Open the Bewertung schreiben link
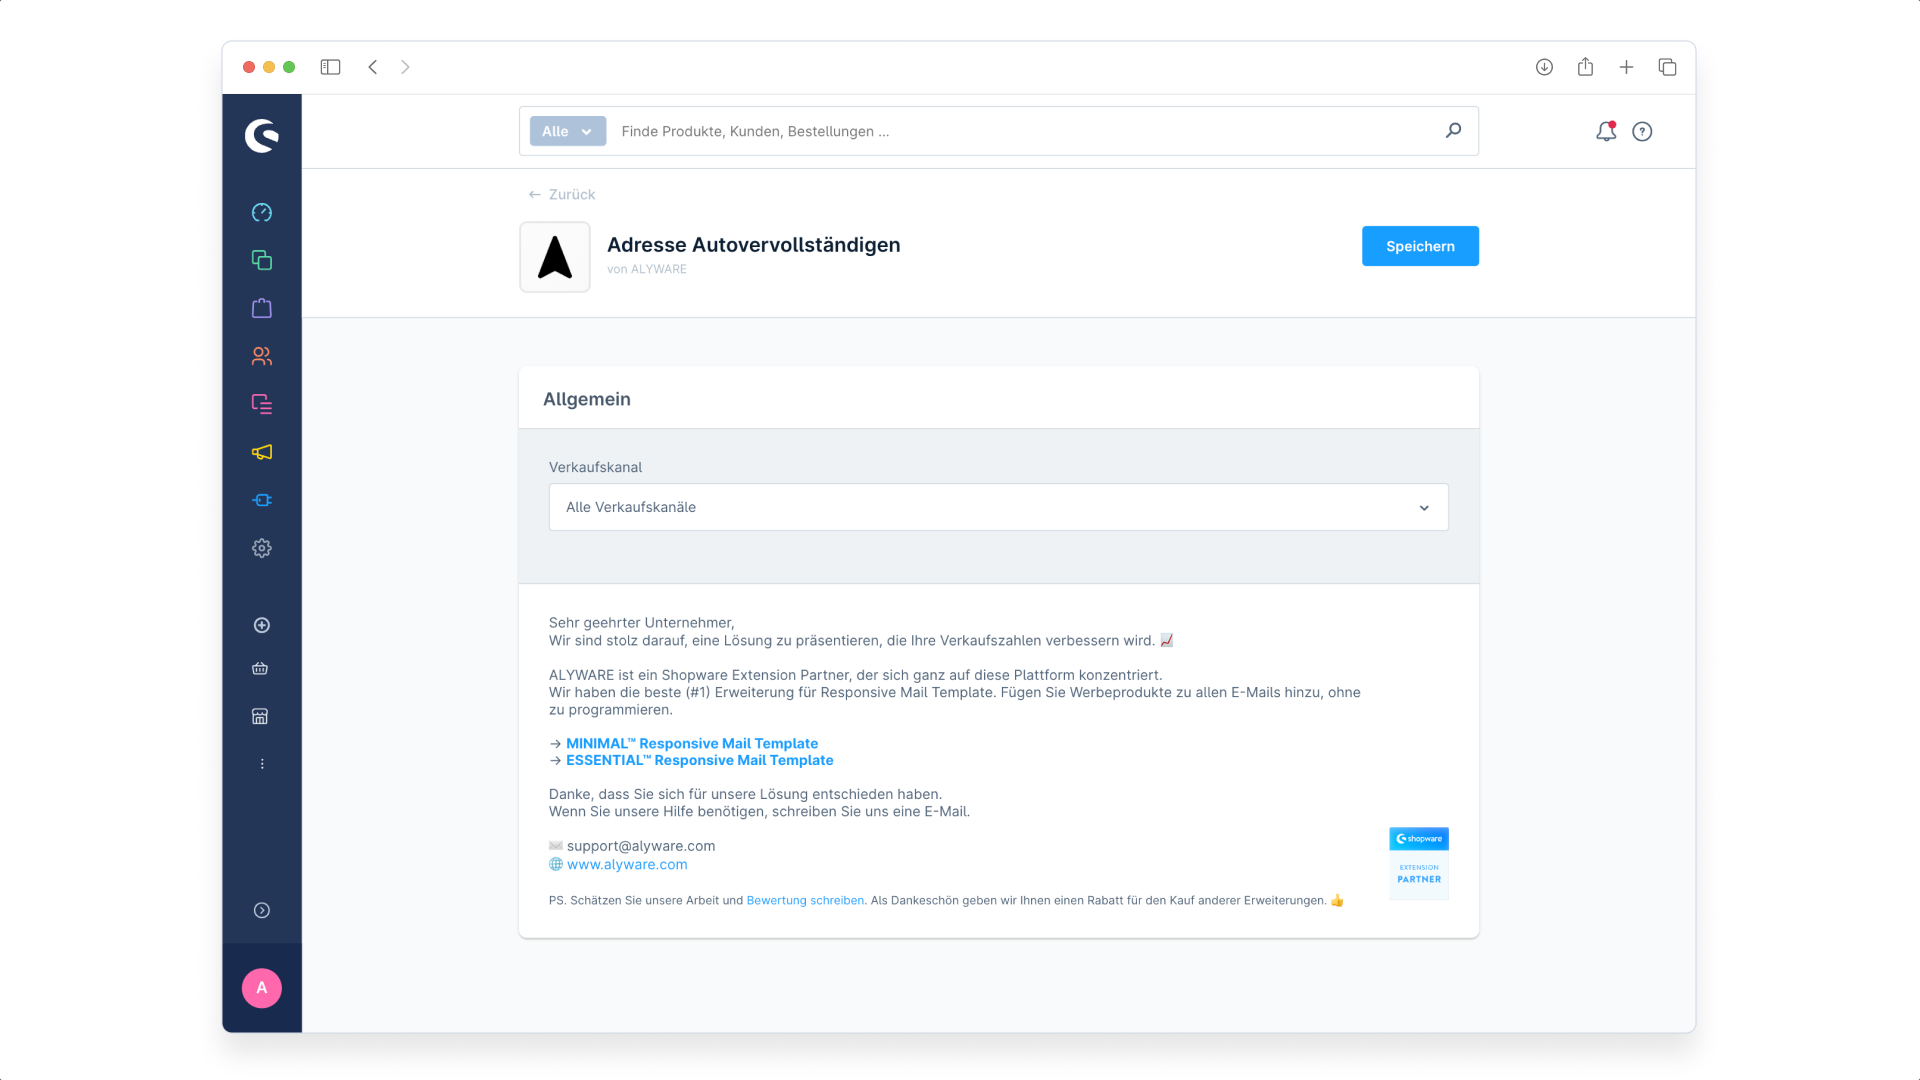This screenshot has height=1080, width=1920. point(805,900)
